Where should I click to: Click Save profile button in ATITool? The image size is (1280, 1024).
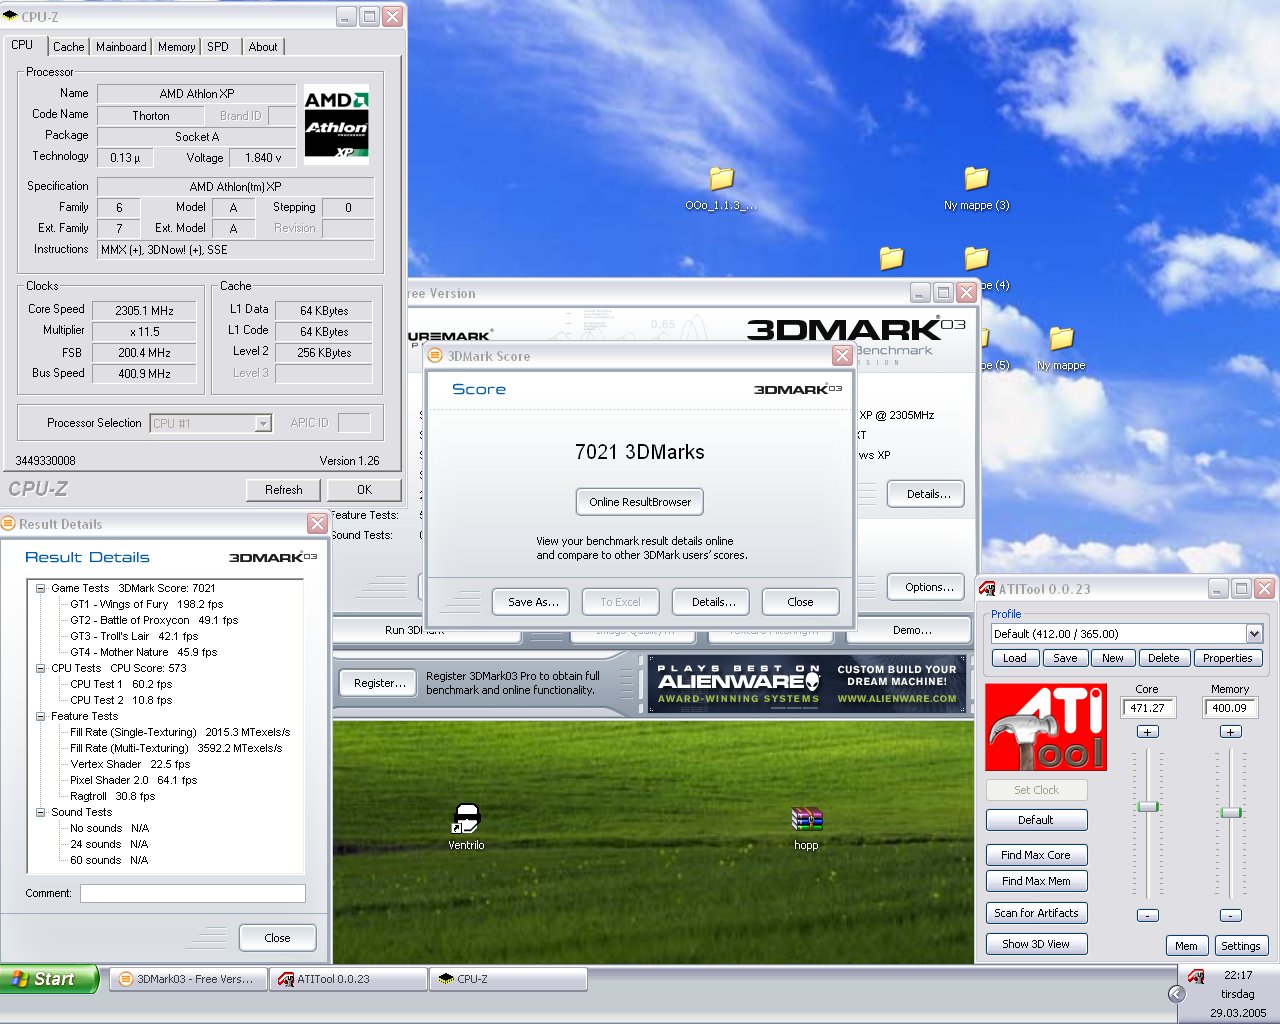tap(1065, 658)
